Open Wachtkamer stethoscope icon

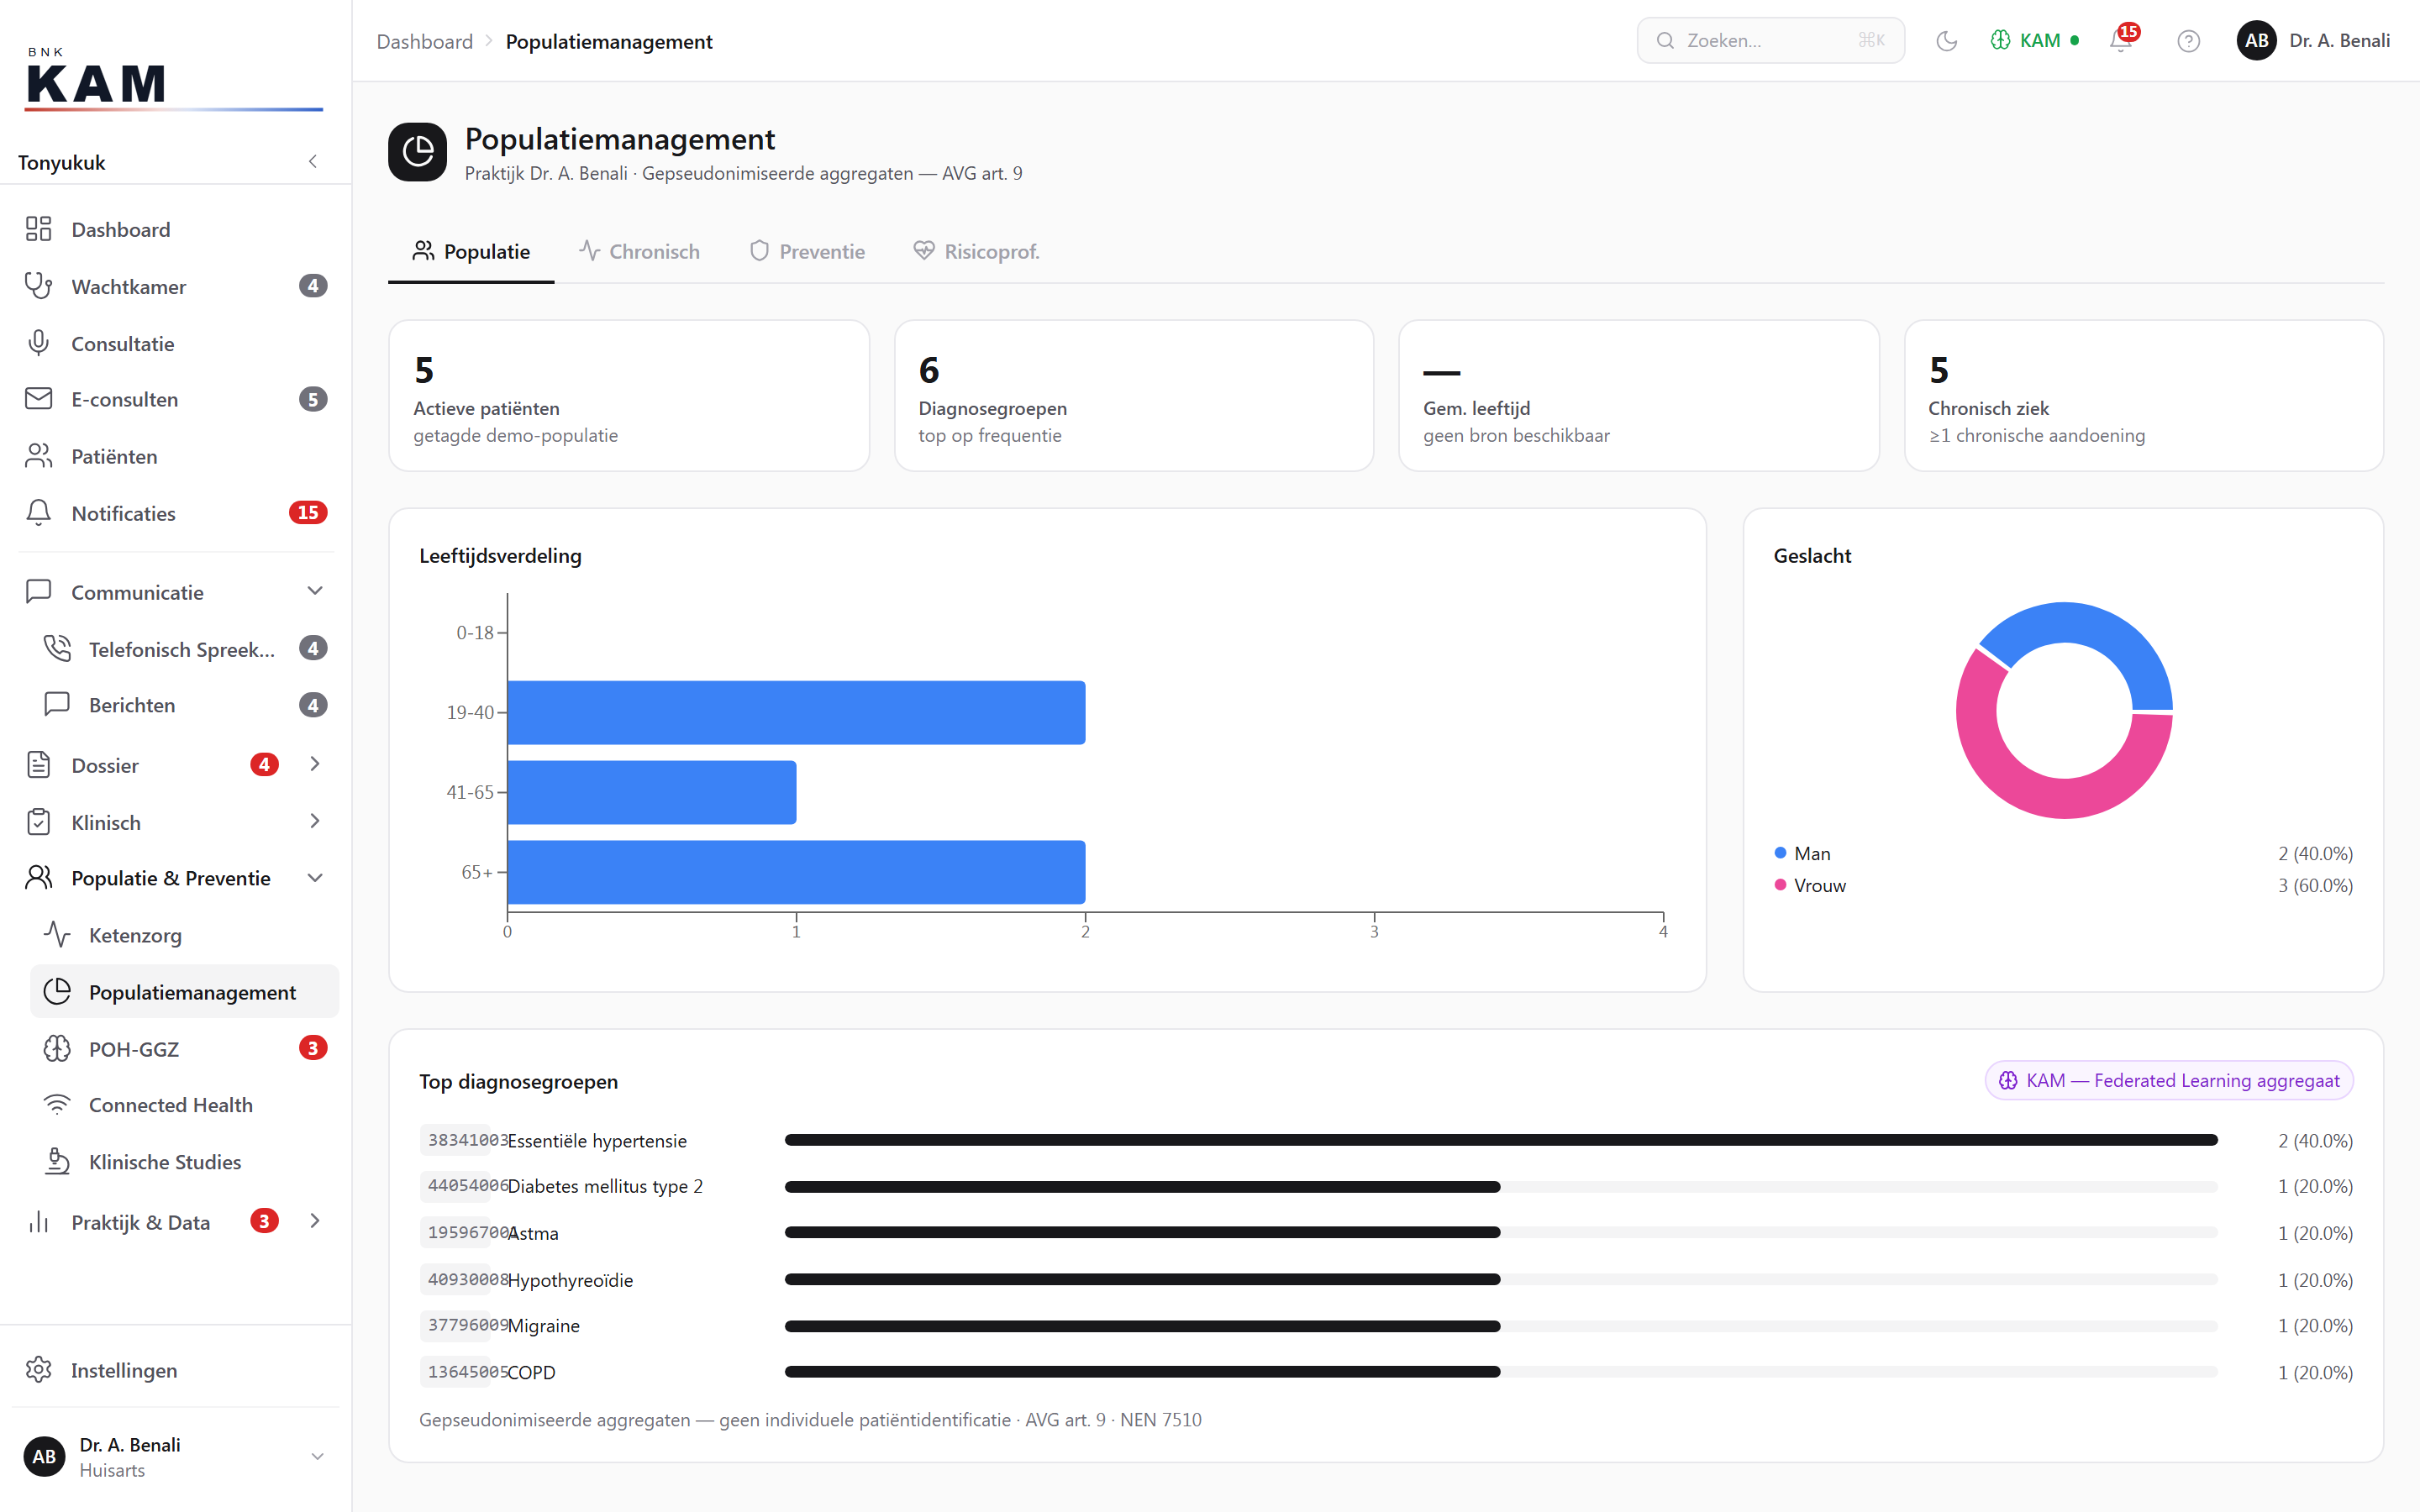click(x=38, y=286)
